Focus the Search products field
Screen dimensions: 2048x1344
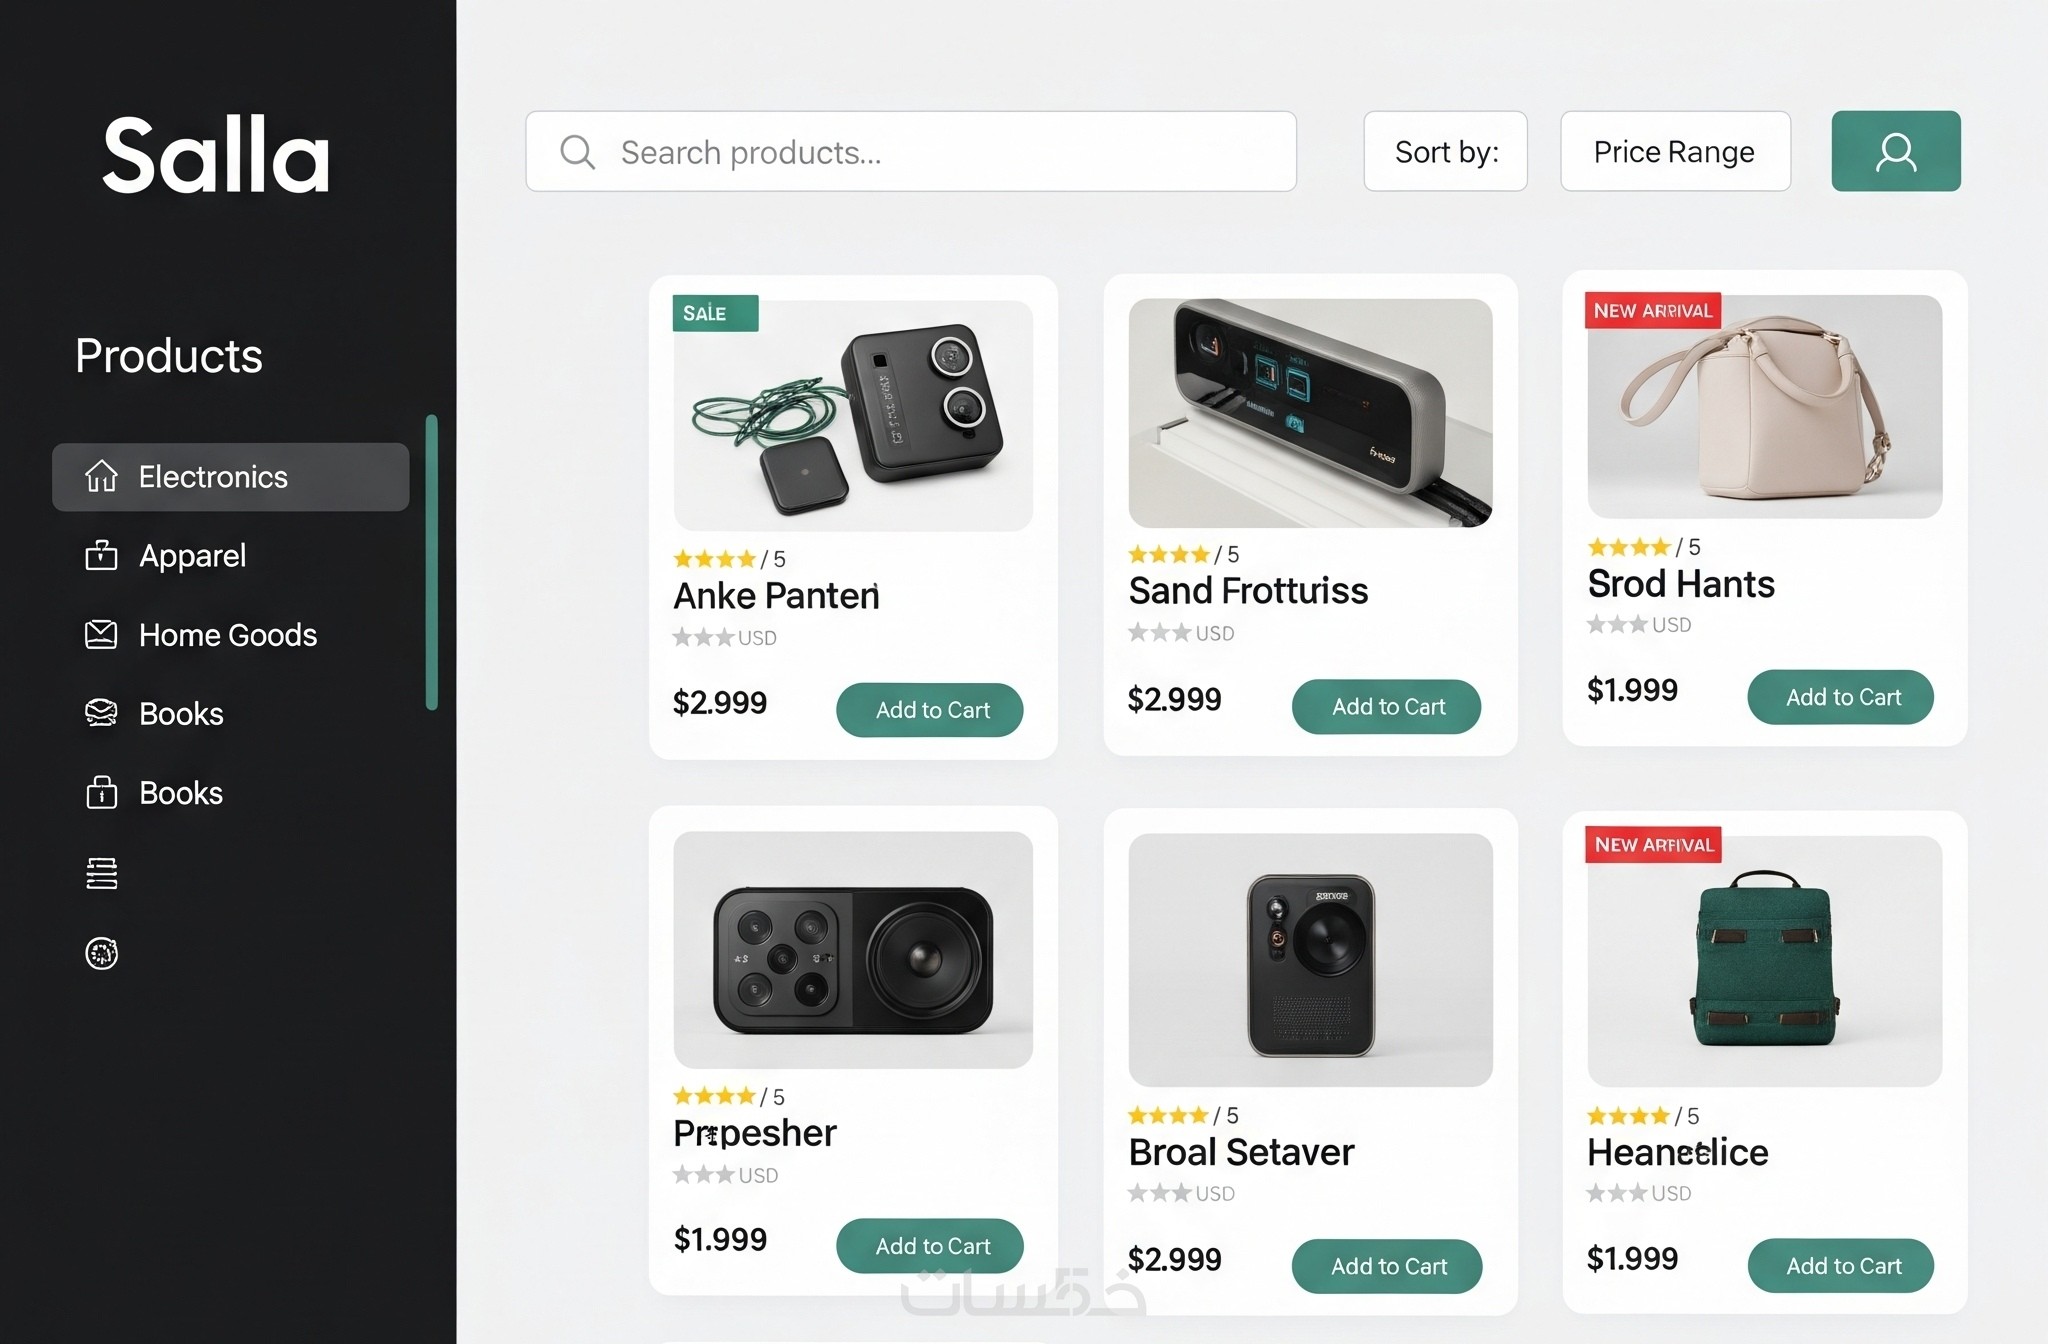point(911,151)
